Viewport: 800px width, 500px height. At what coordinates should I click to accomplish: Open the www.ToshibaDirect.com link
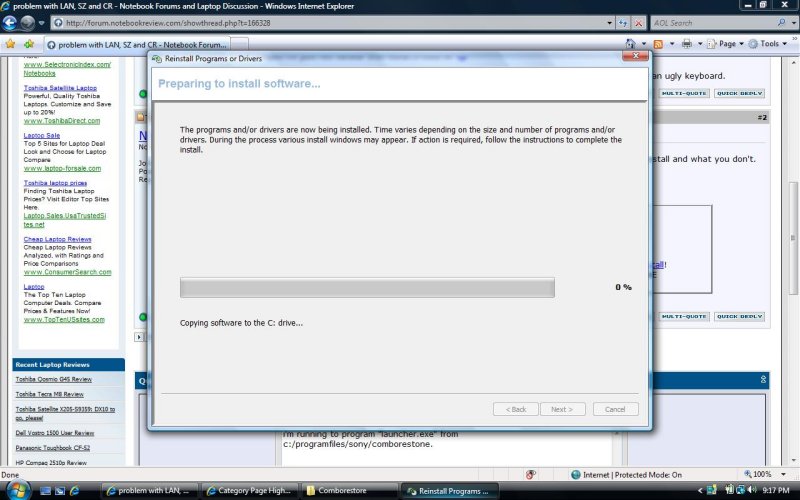click(62, 121)
